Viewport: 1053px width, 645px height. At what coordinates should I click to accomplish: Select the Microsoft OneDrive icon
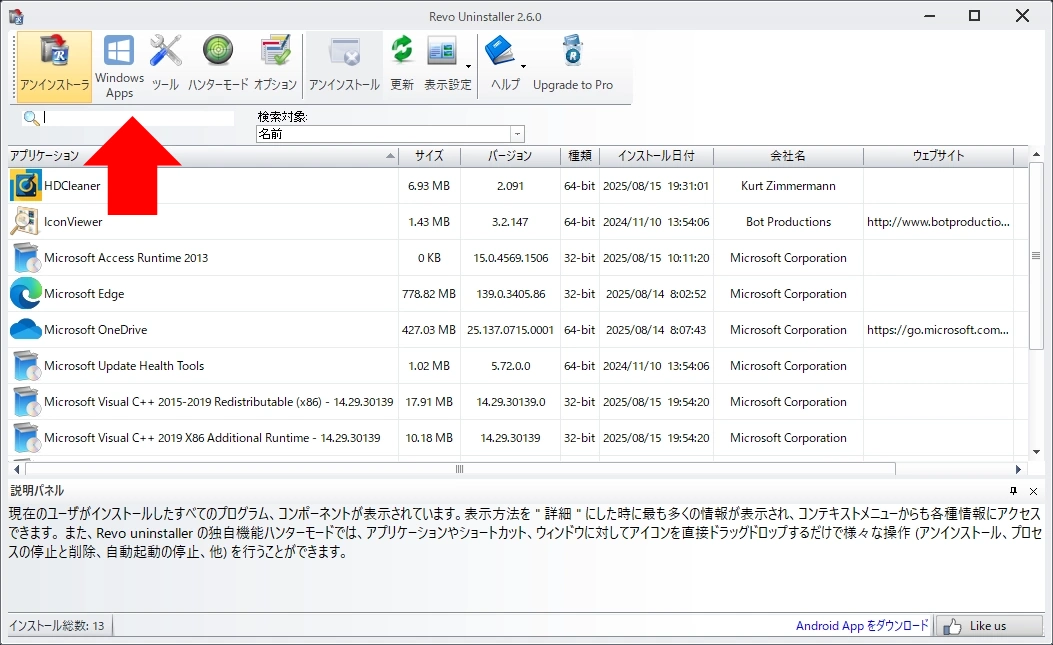coord(26,330)
